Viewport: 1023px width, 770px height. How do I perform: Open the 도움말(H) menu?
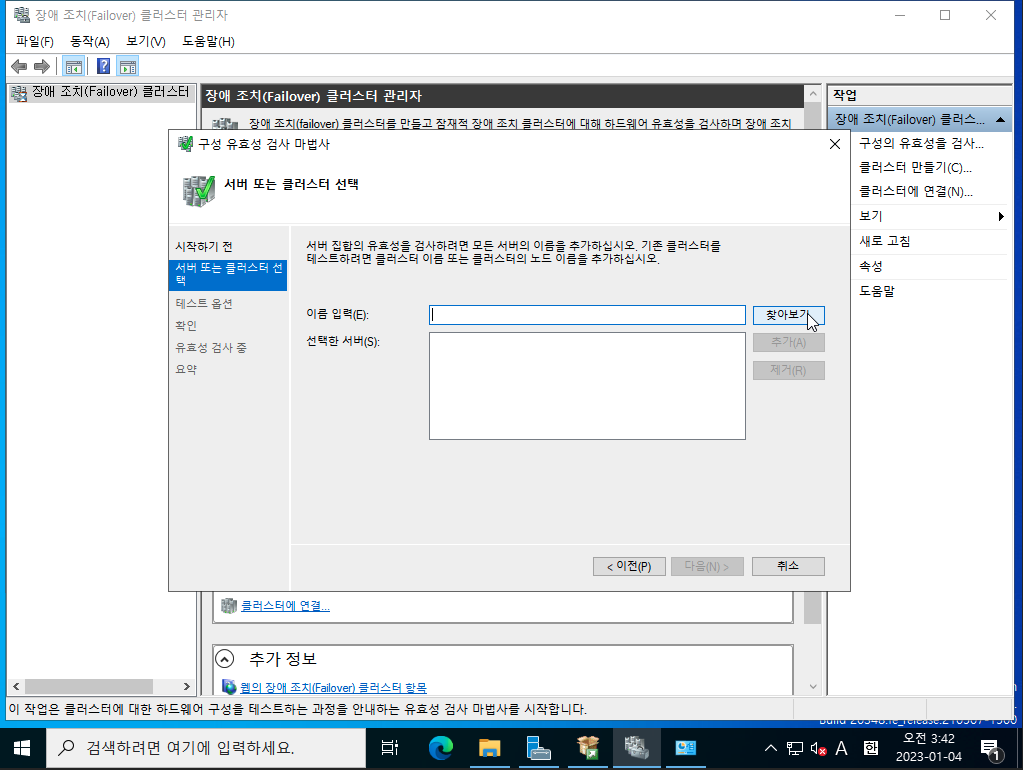point(208,41)
